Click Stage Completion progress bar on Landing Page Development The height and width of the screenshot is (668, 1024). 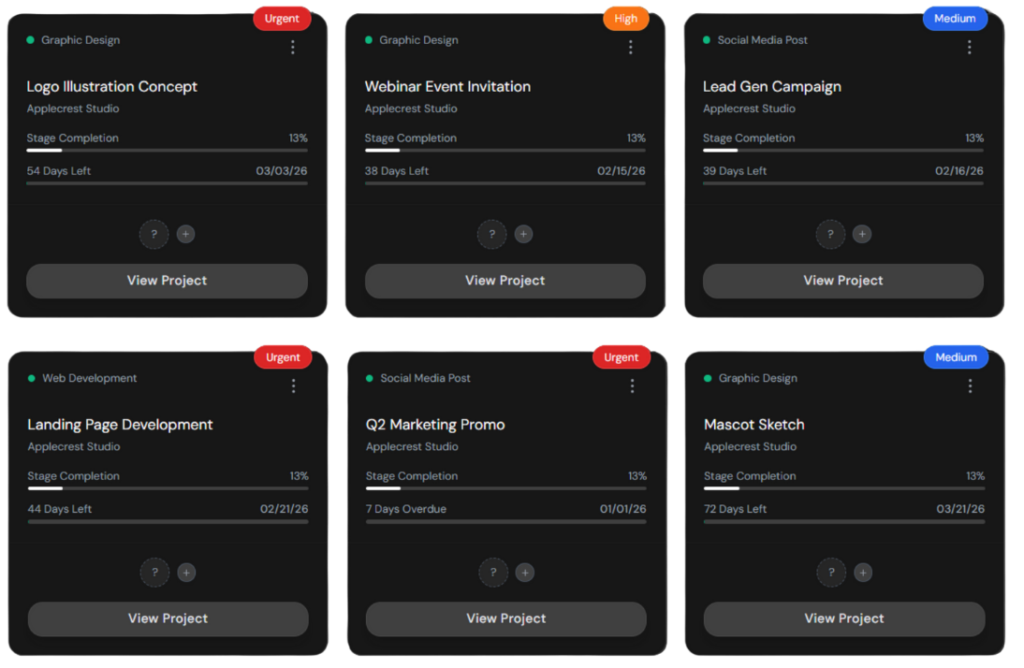168,488
